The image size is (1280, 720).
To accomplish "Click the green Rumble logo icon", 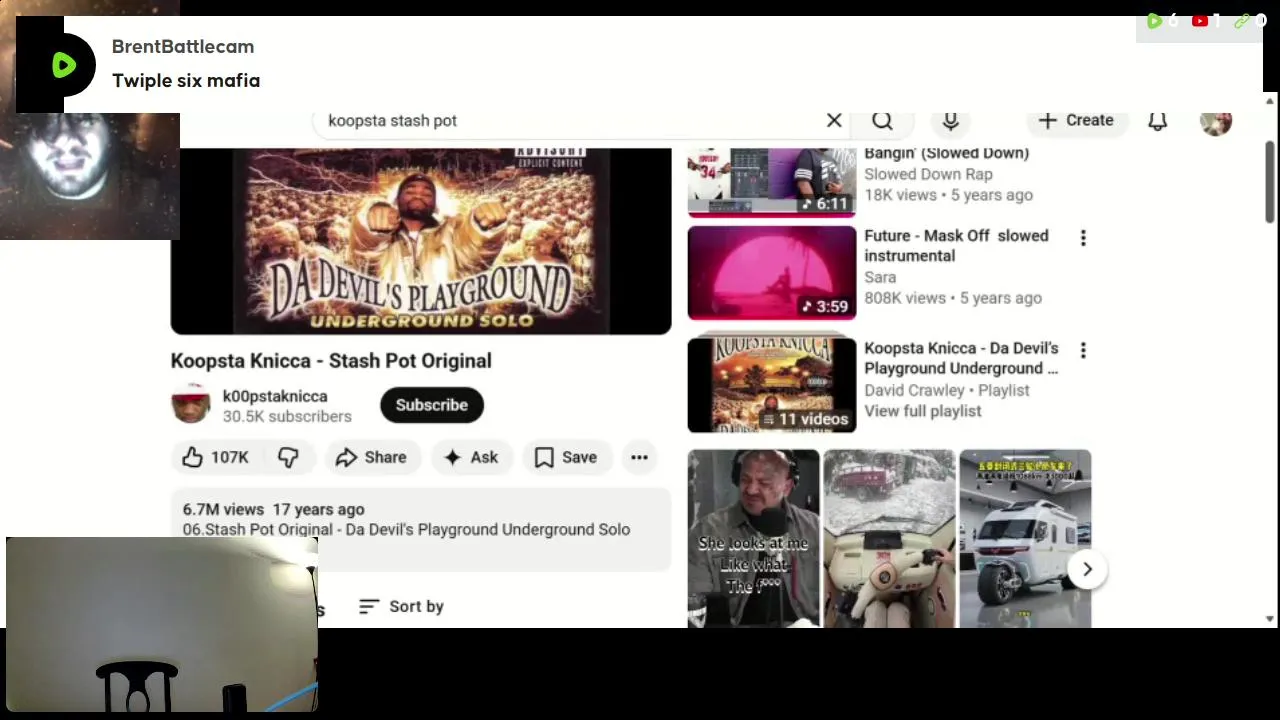I will [x=64, y=65].
